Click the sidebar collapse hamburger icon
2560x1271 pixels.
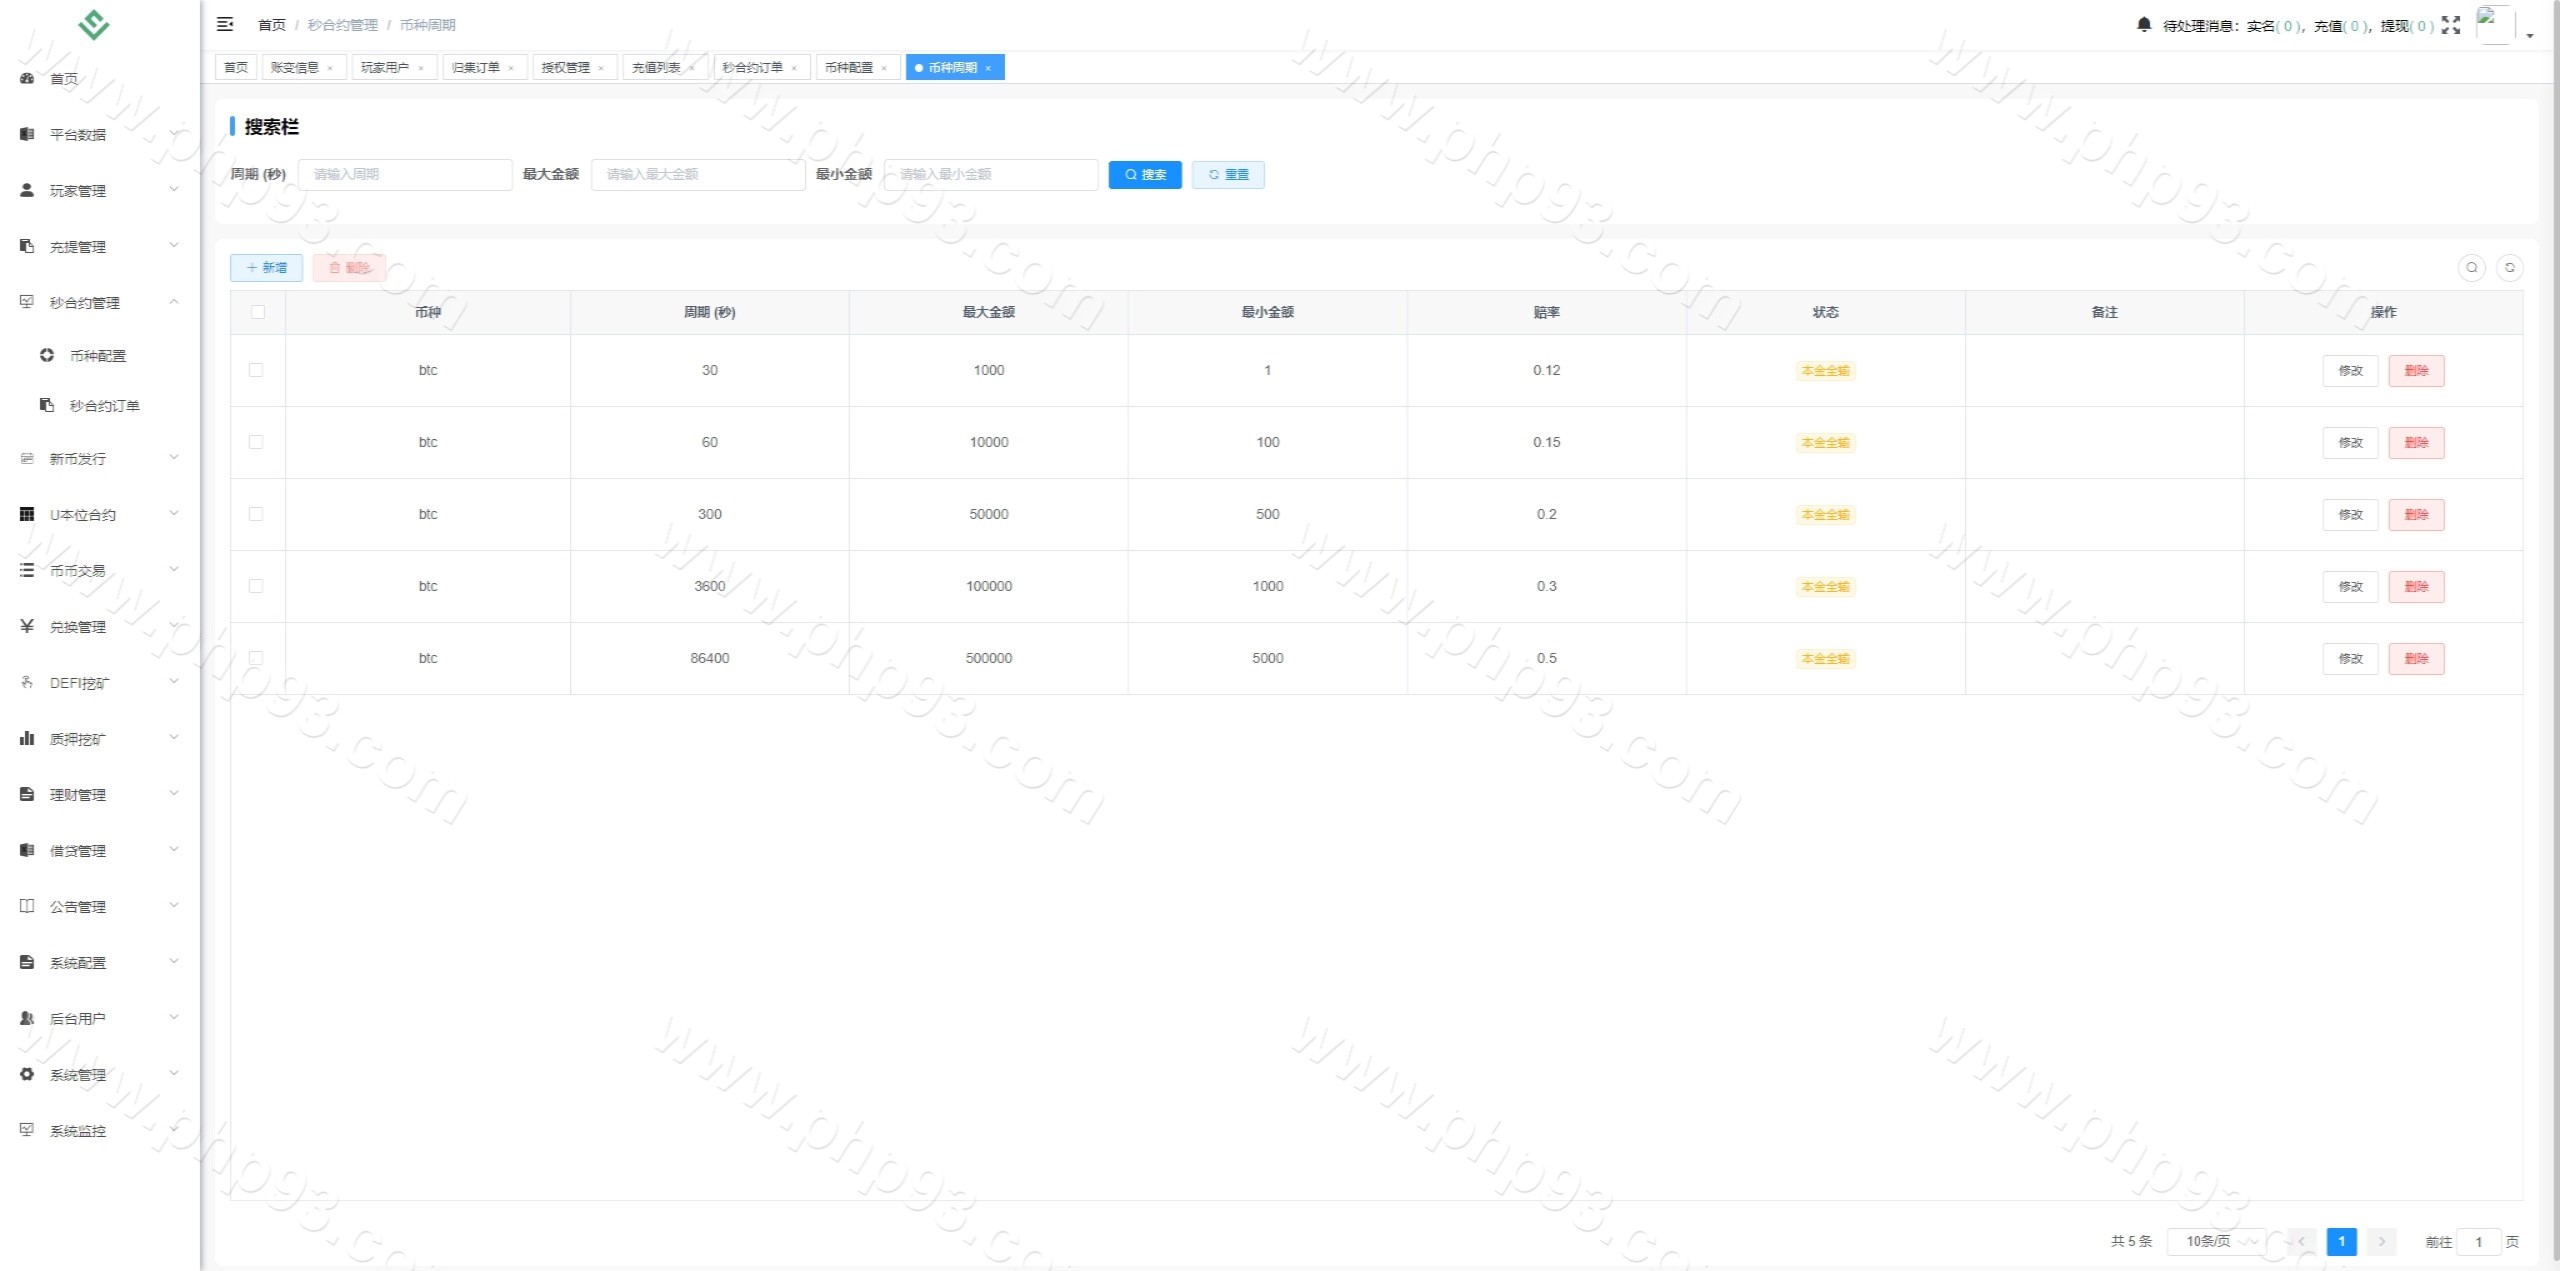tap(225, 24)
